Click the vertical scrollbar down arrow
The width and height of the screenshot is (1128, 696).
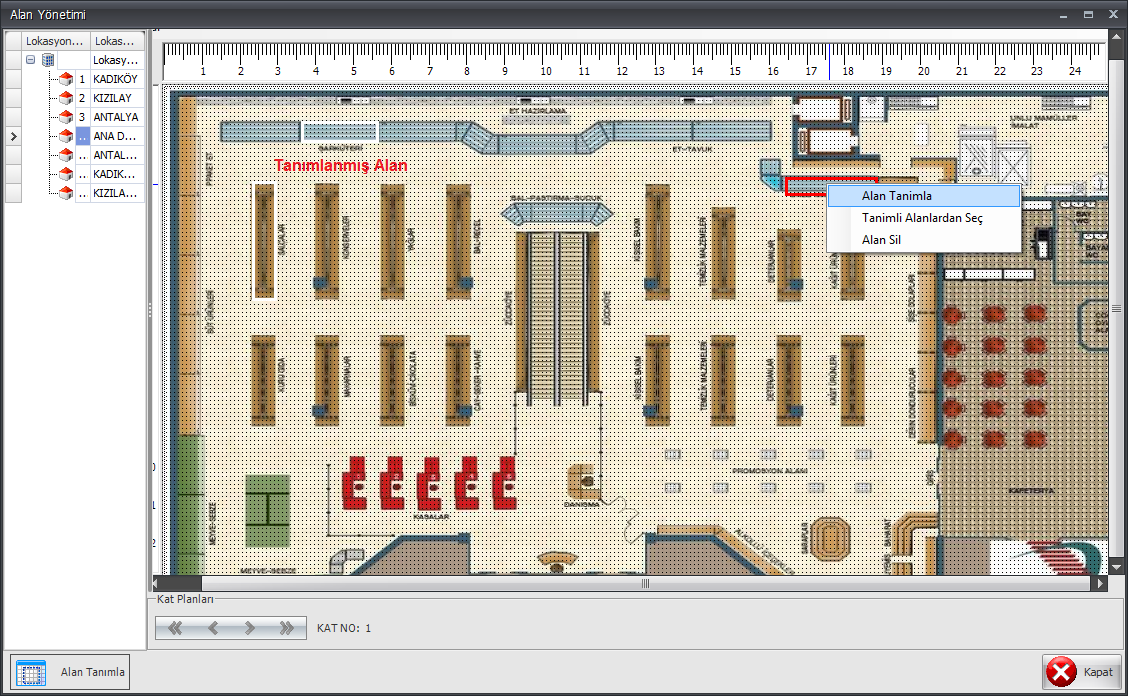(x=1116, y=567)
